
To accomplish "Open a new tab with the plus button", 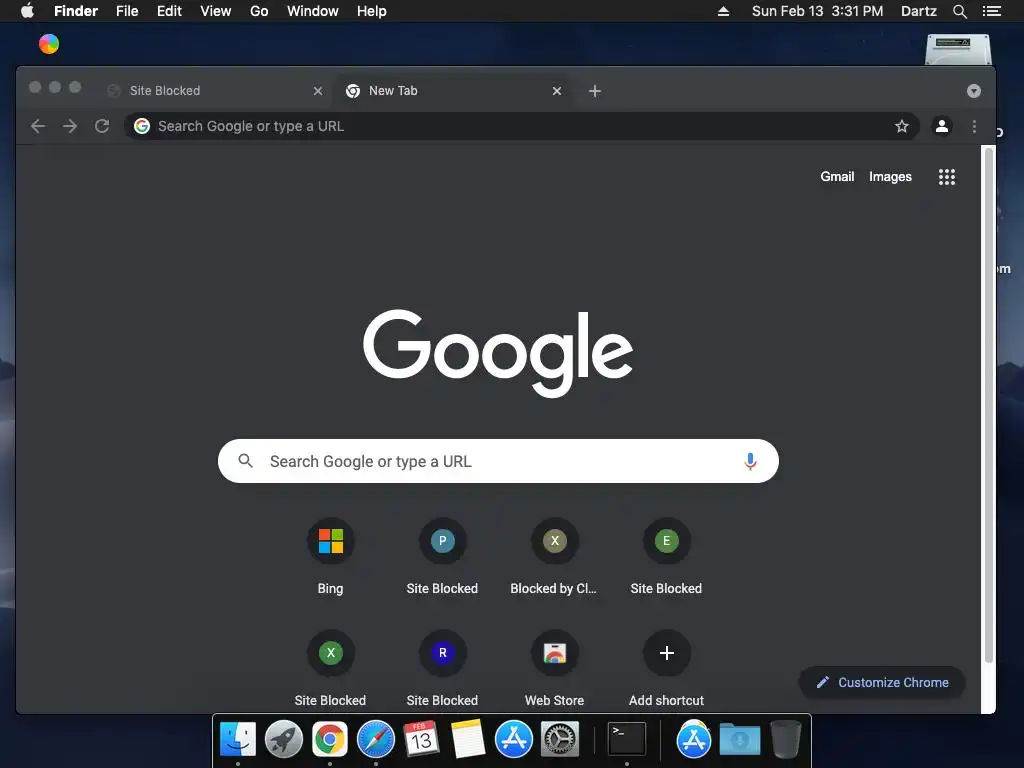I will (594, 91).
